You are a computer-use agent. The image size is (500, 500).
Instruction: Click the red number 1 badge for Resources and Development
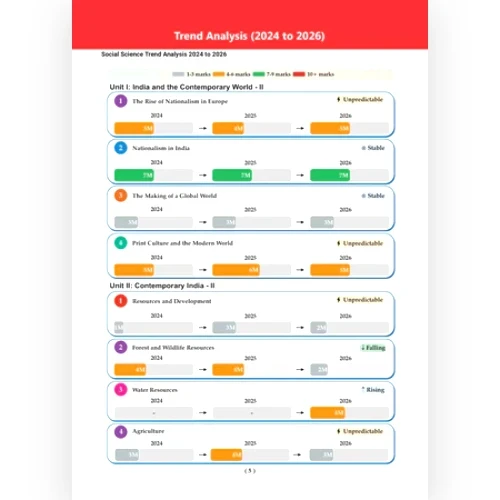click(x=121, y=301)
